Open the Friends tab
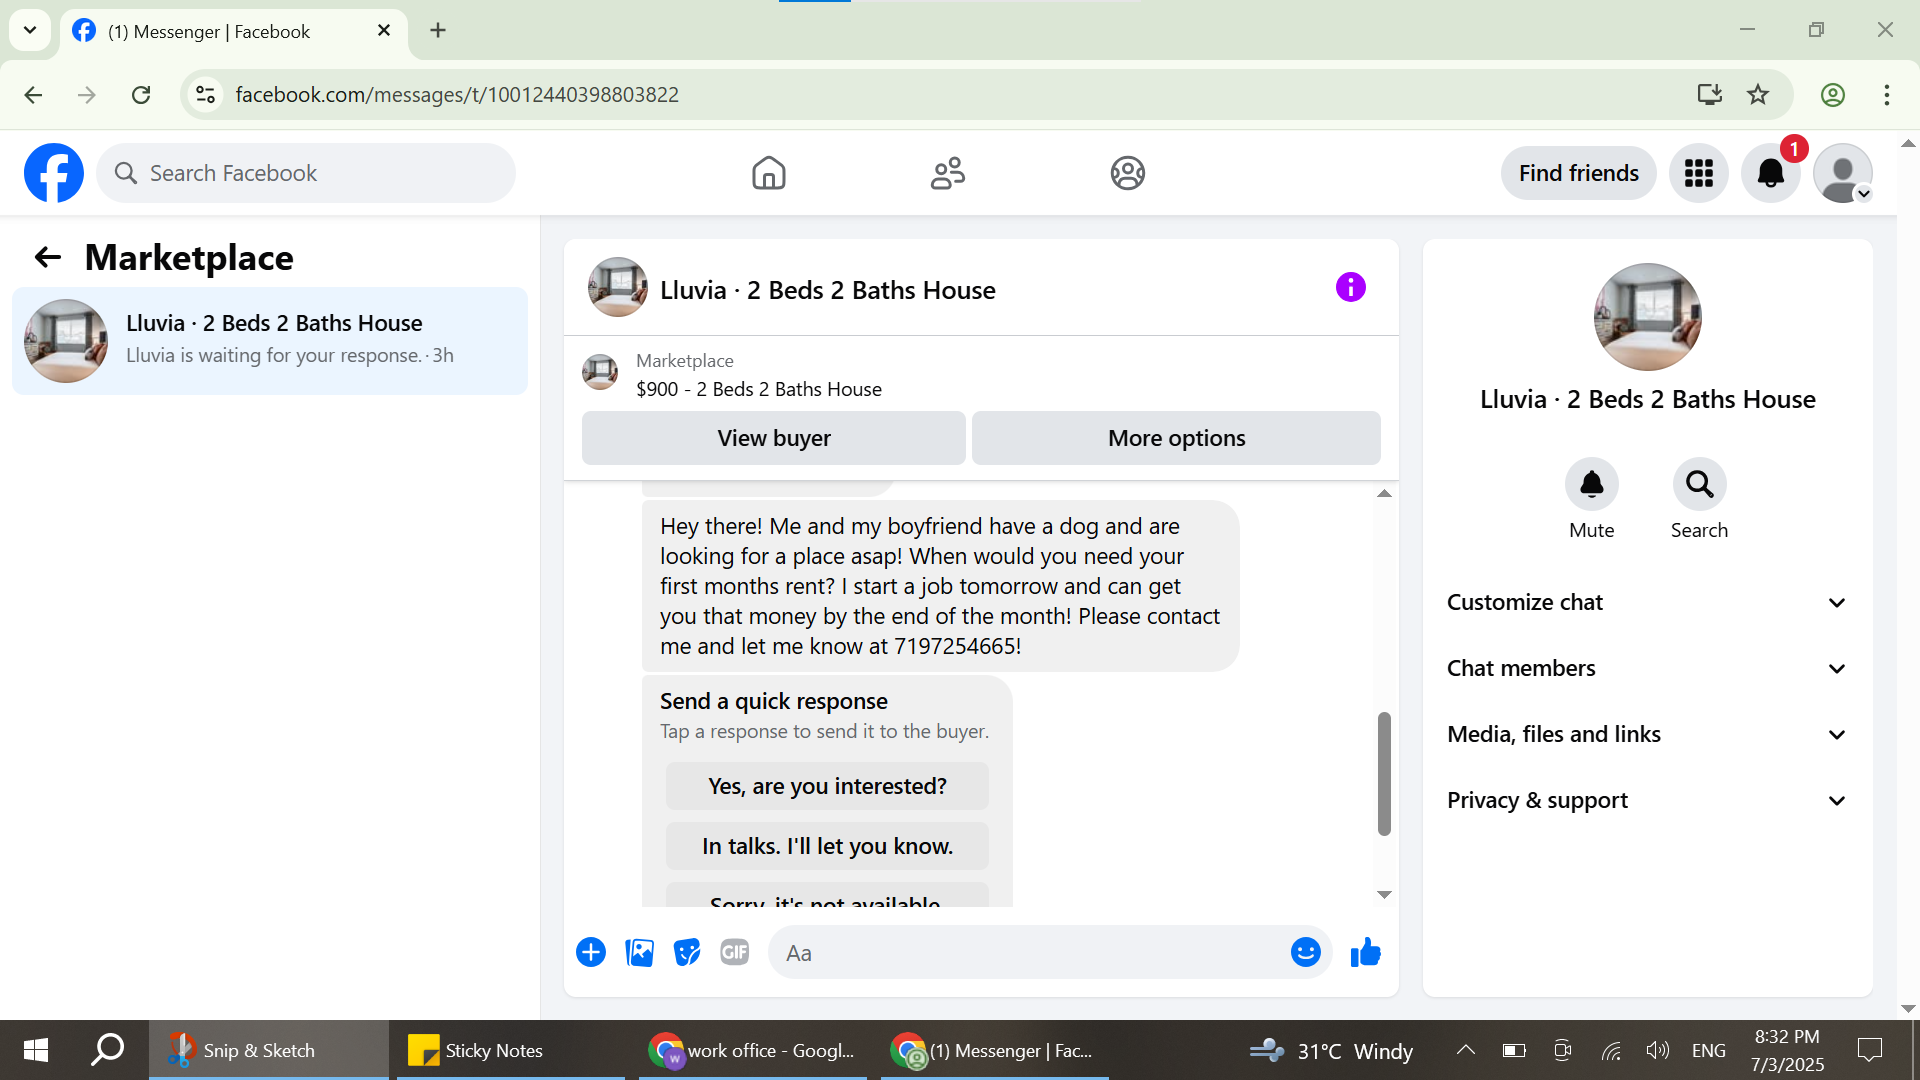This screenshot has height=1080, width=1920. click(947, 173)
